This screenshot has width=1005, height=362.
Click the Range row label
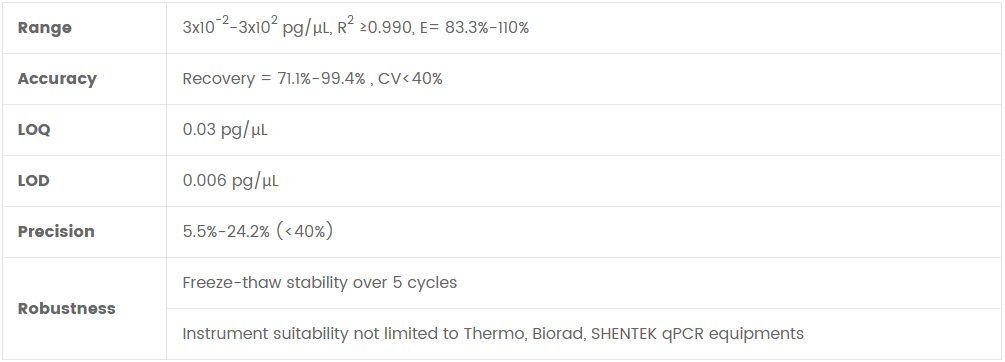(44, 28)
